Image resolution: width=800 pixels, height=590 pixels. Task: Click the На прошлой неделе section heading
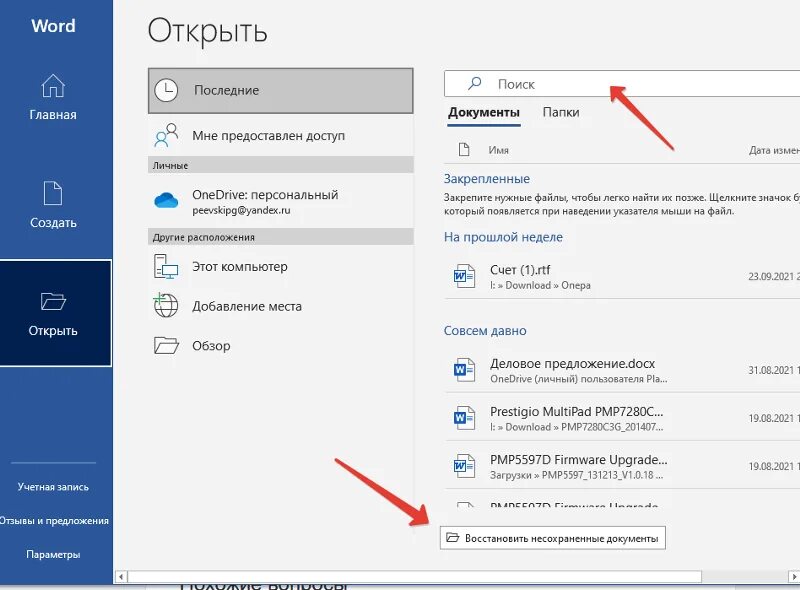503,237
